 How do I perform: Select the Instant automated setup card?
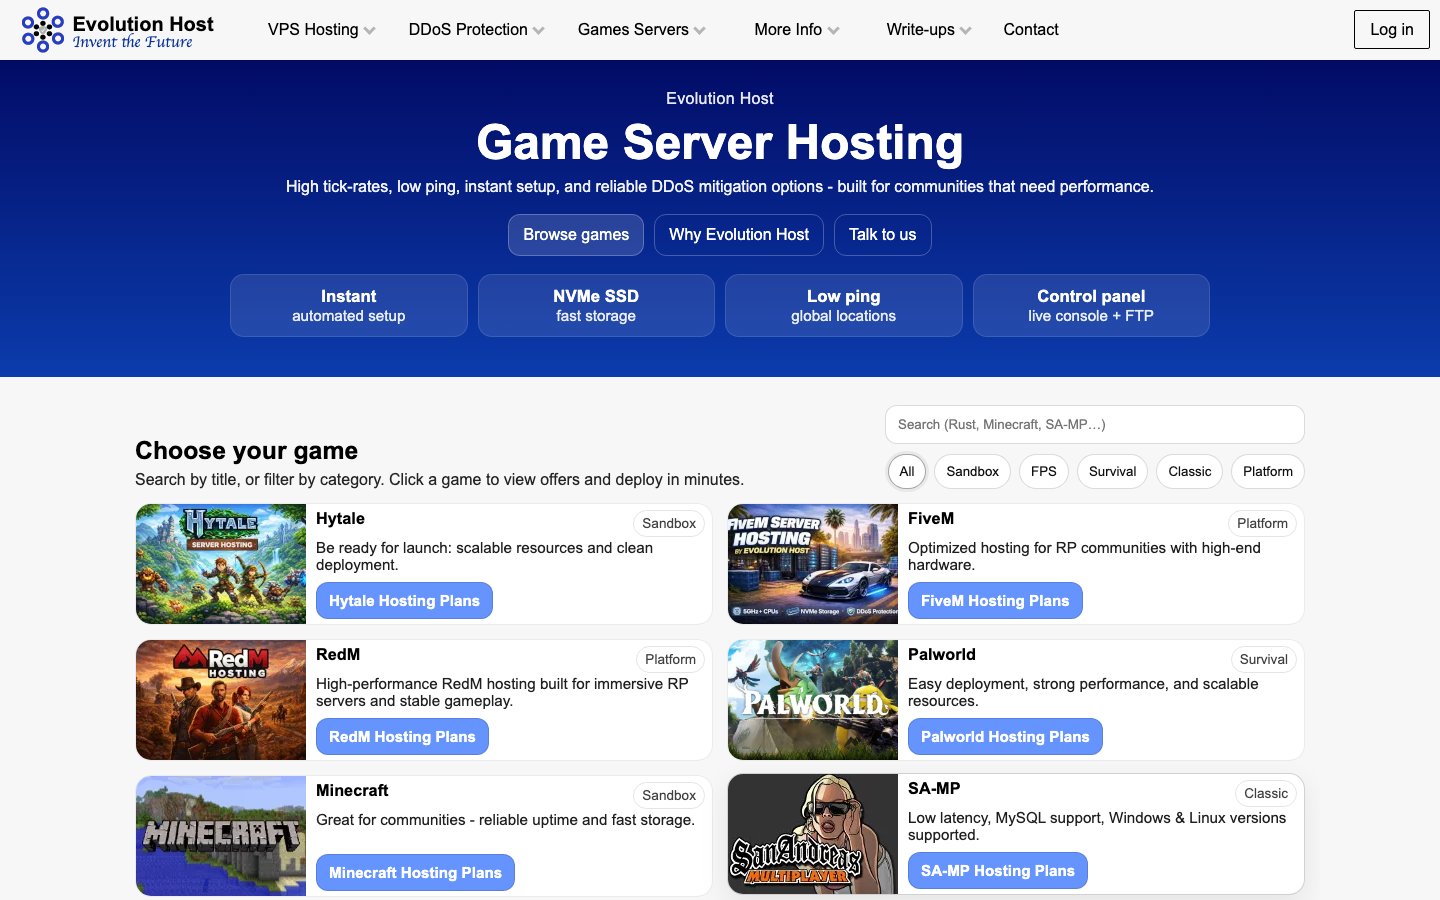[x=349, y=306]
